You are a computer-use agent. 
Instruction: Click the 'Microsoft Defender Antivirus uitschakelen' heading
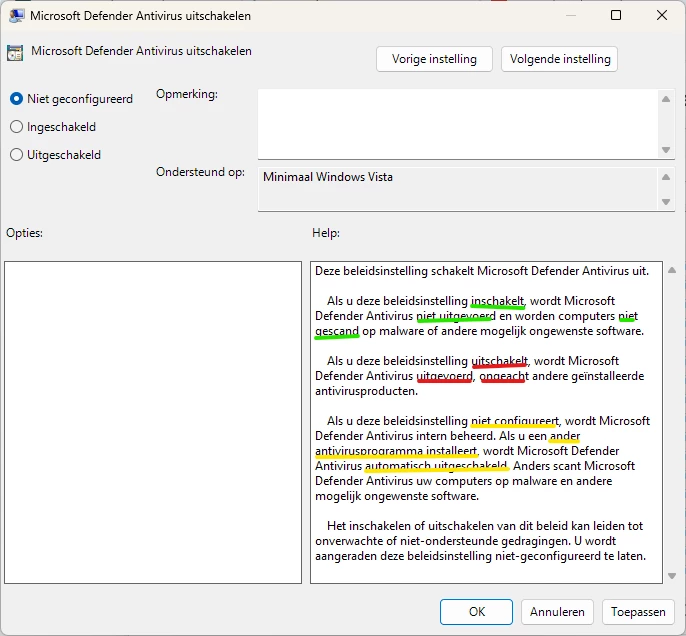pos(141,51)
